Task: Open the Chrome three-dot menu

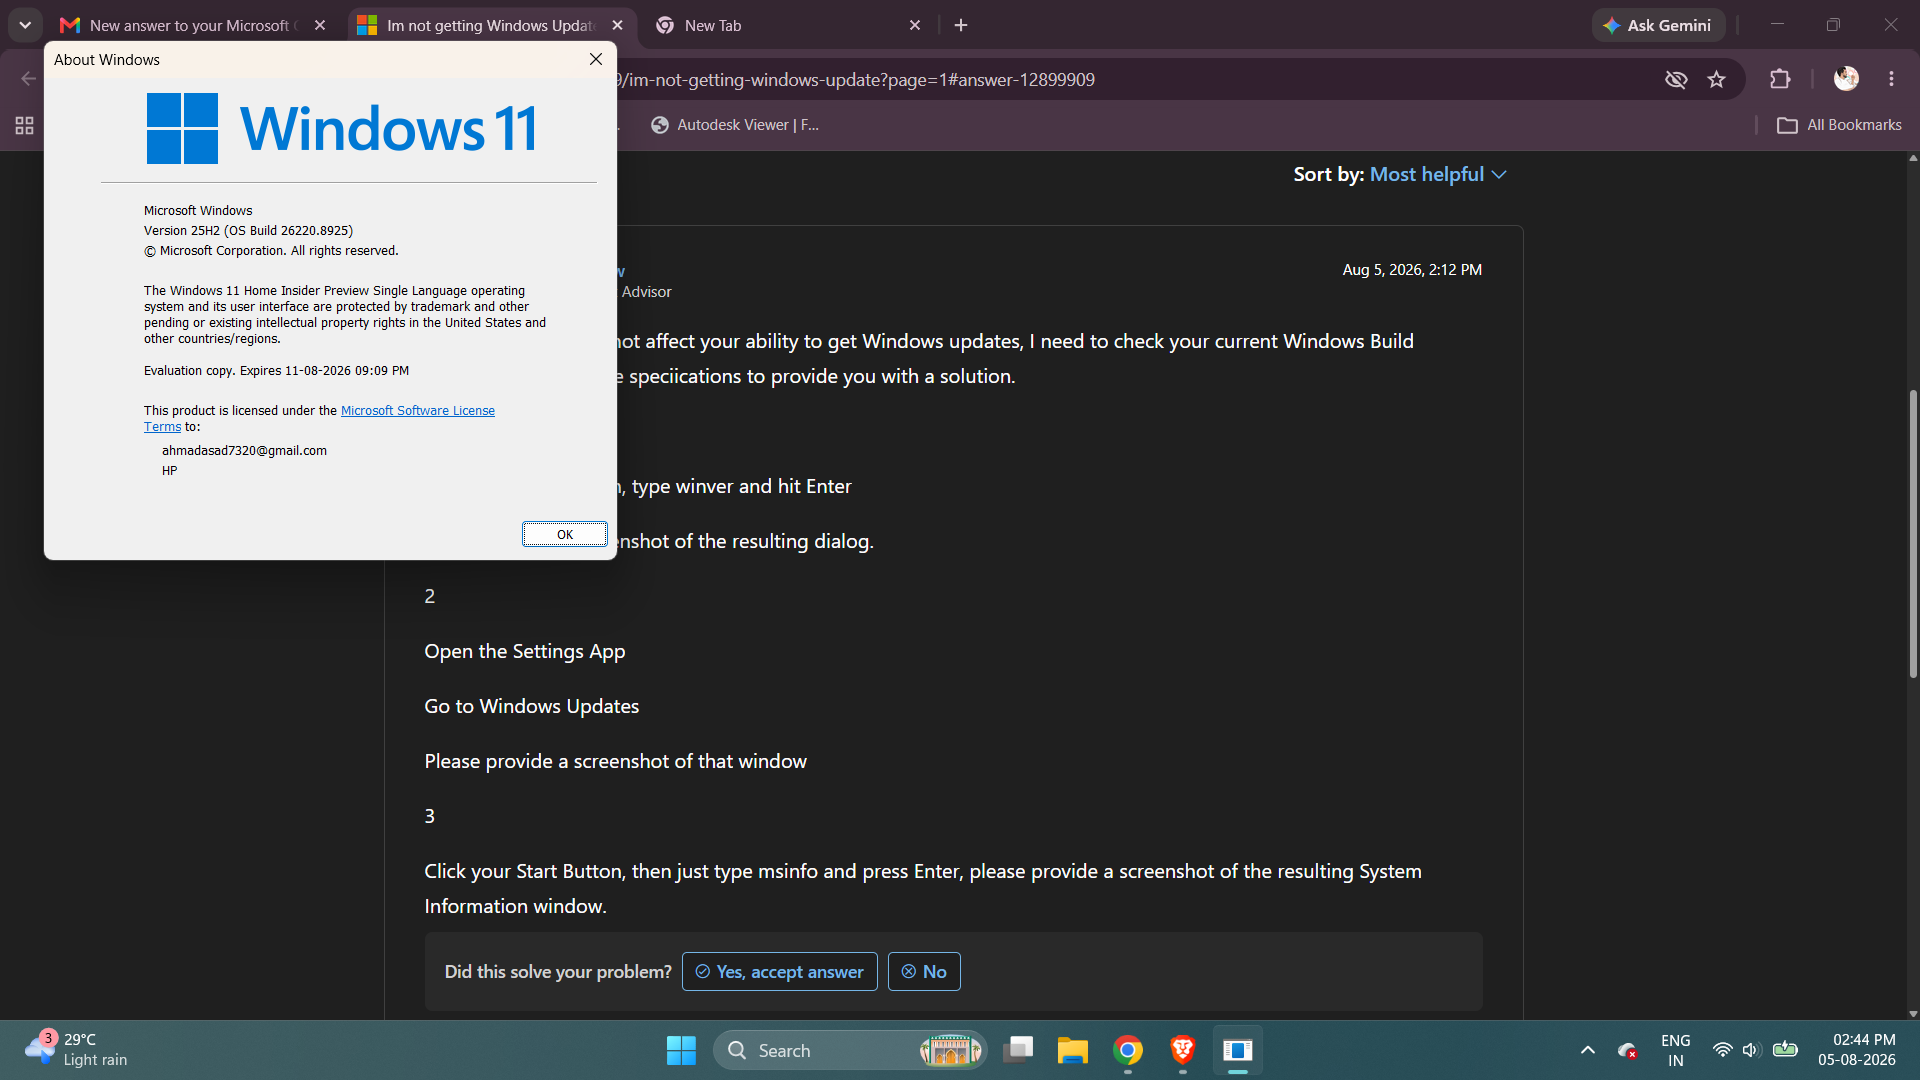Action: coord(1891,79)
